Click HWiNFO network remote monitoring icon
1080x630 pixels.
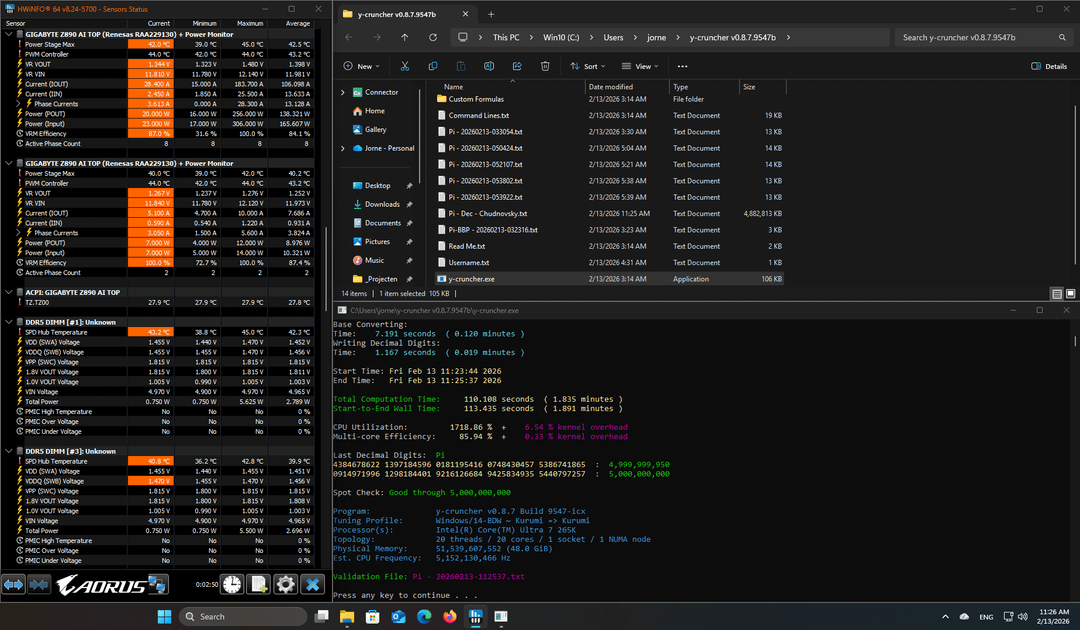point(158,584)
